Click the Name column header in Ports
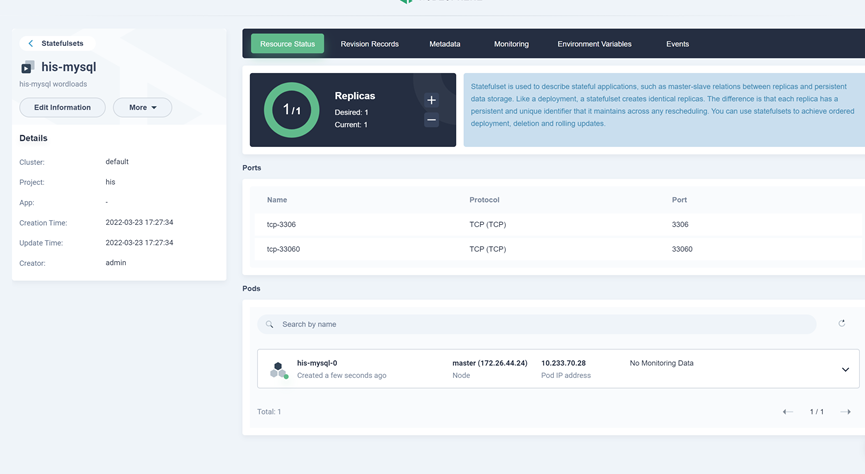This screenshot has height=474, width=865. 277,200
